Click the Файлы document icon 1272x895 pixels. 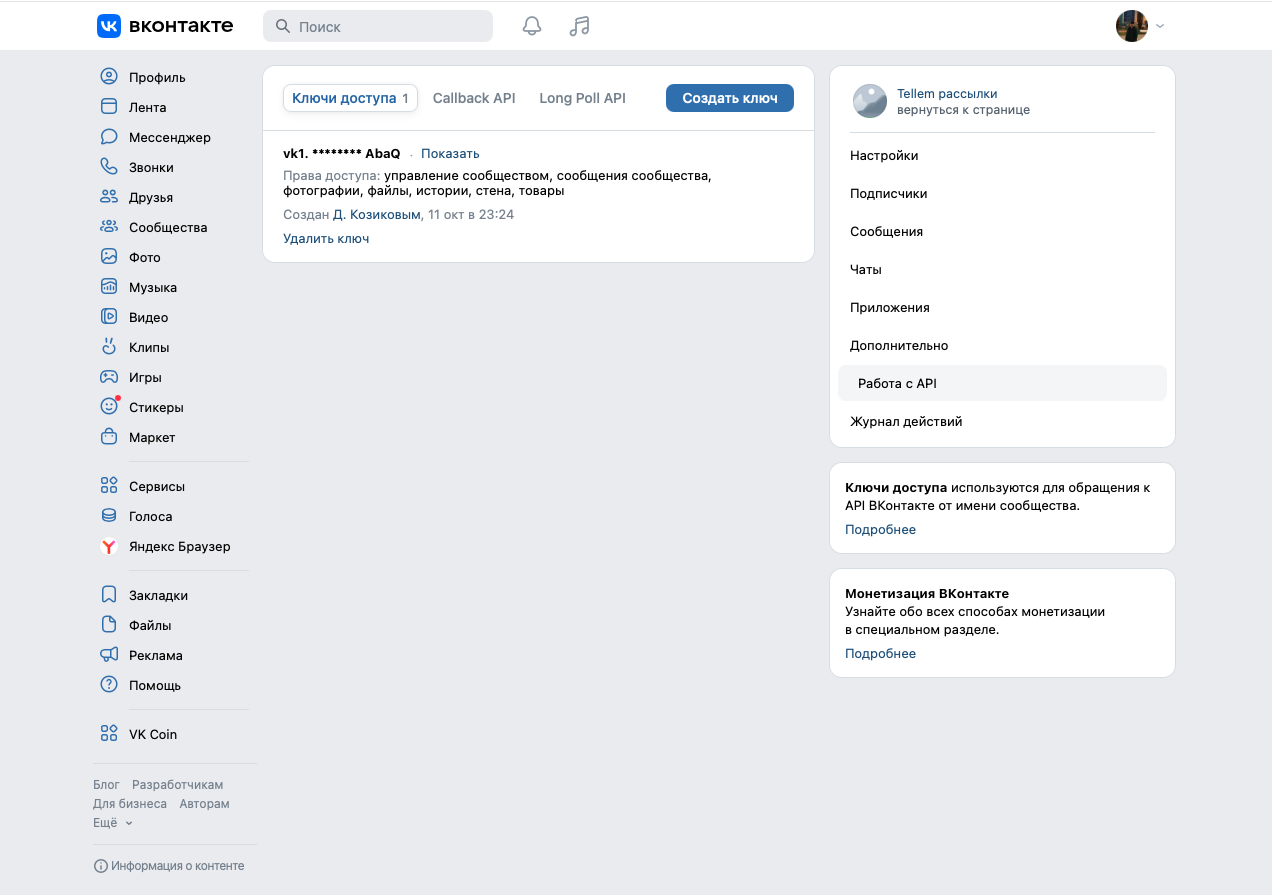[x=109, y=625]
